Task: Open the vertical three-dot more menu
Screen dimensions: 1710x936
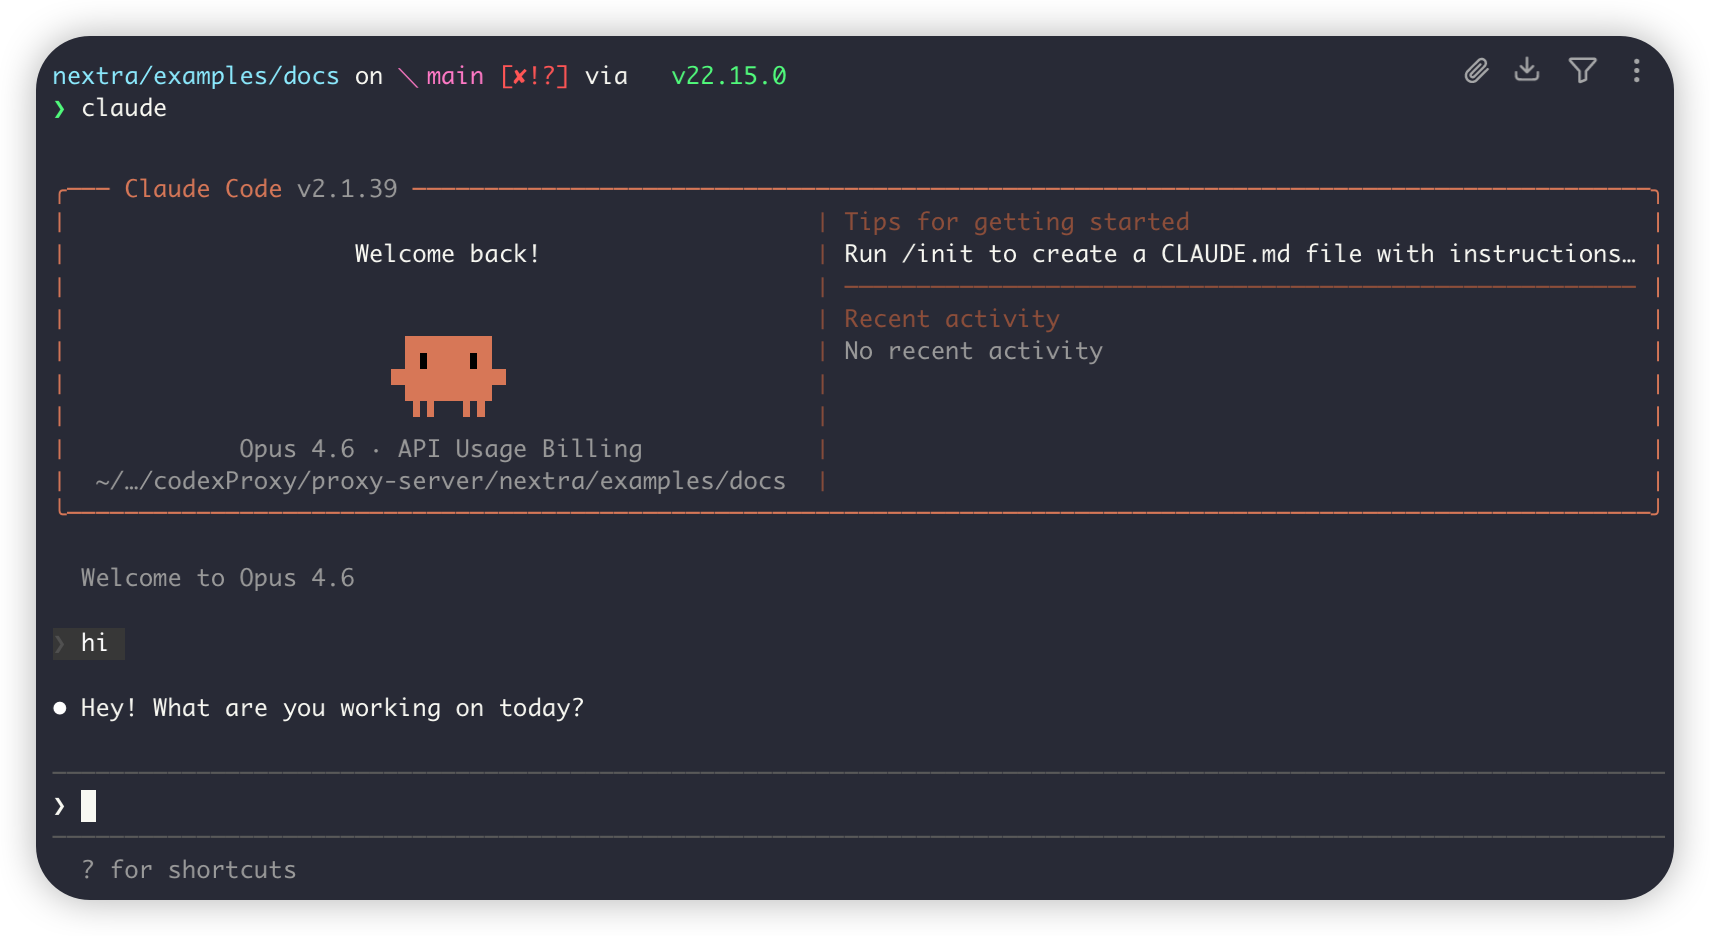Action: 1636,71
